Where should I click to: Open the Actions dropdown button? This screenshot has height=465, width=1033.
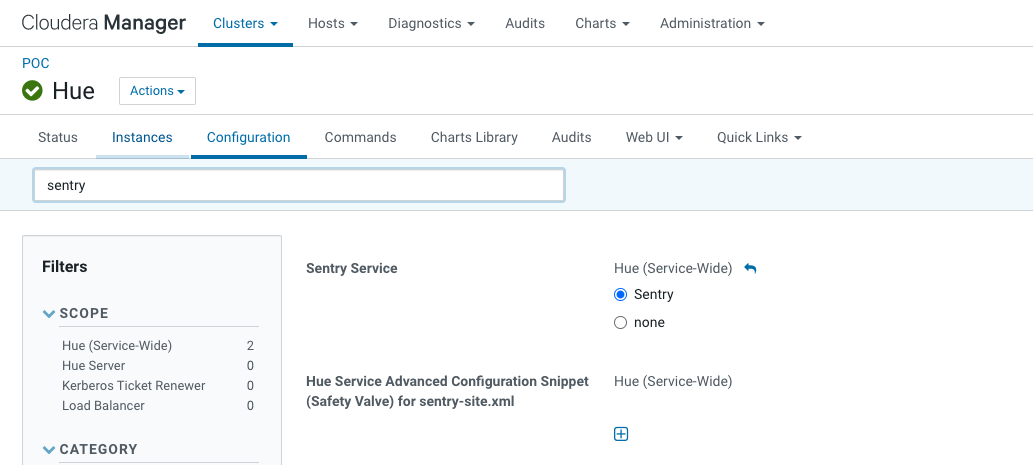pos(157,91)
